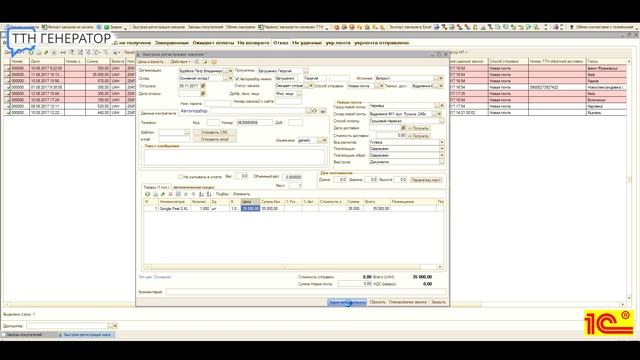Click Текст сообщения text area
640x360 pixels.
coord(234,157)
